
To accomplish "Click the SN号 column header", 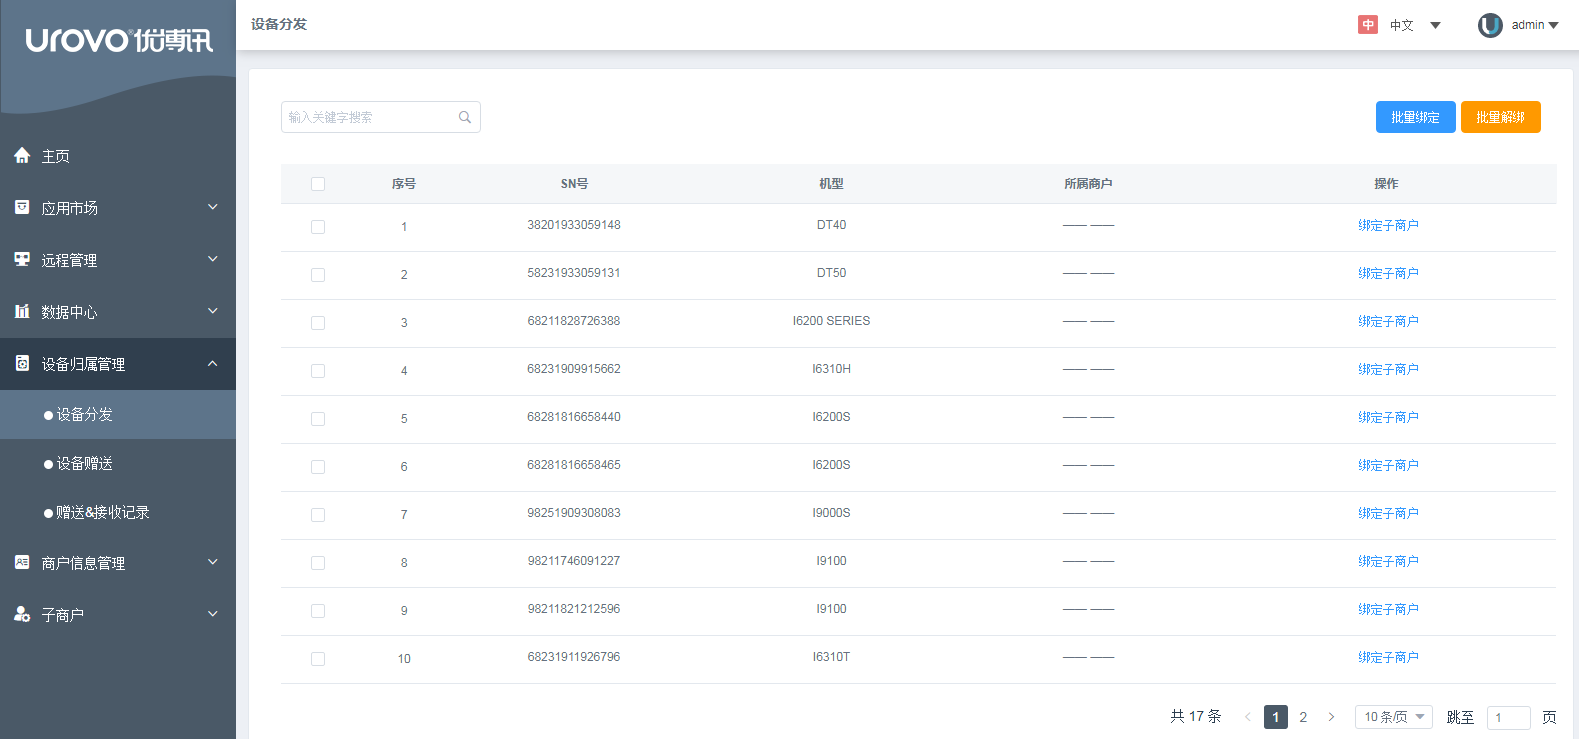I will (x=574, y=184).
